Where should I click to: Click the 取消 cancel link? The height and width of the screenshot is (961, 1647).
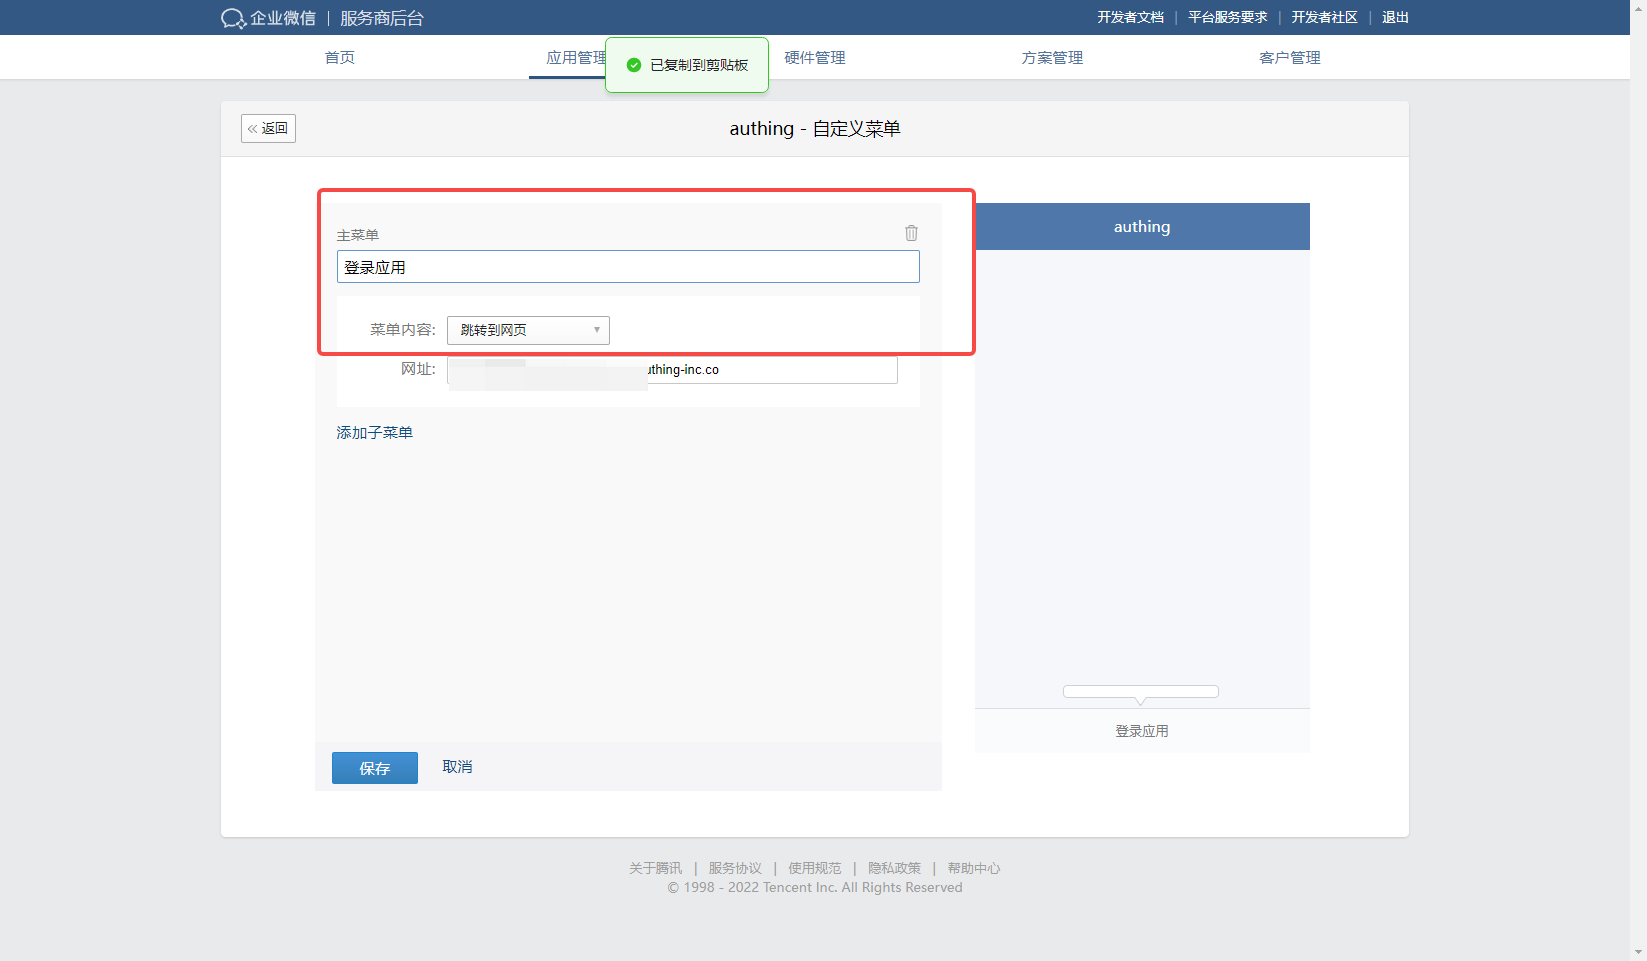pos(457,766)
